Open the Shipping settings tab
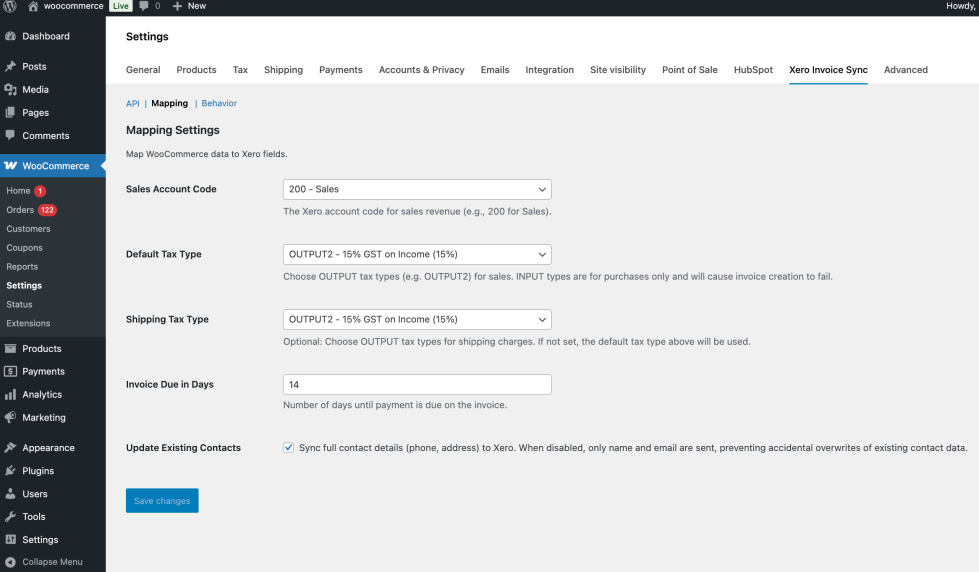Image resolution: width=979 pixels, height=572 pixels. [283, 70]
